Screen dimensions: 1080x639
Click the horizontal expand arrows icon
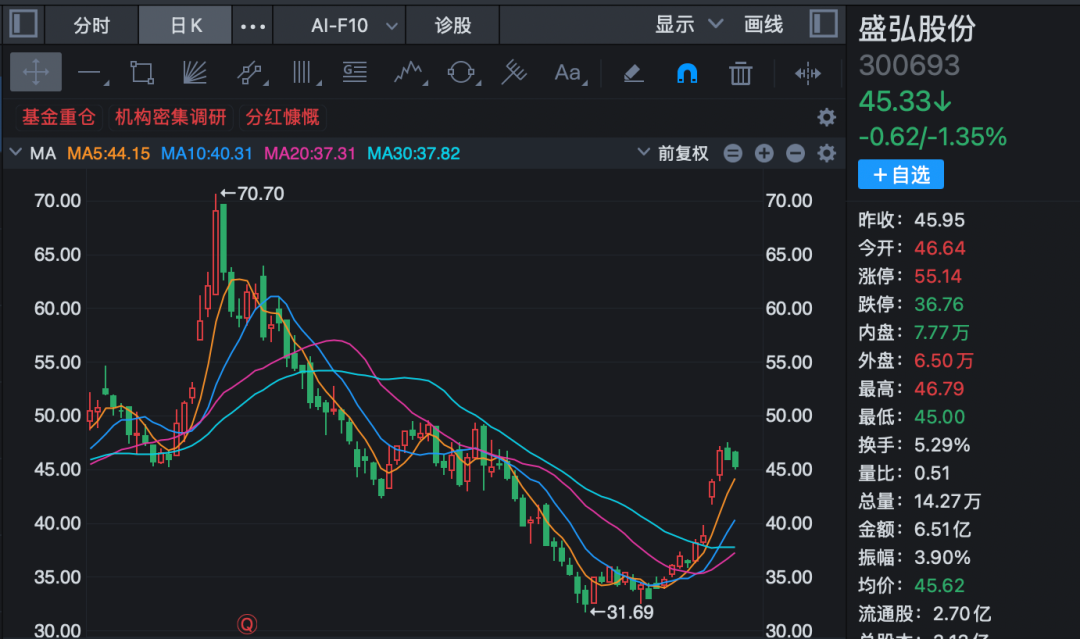pos(807,73)
